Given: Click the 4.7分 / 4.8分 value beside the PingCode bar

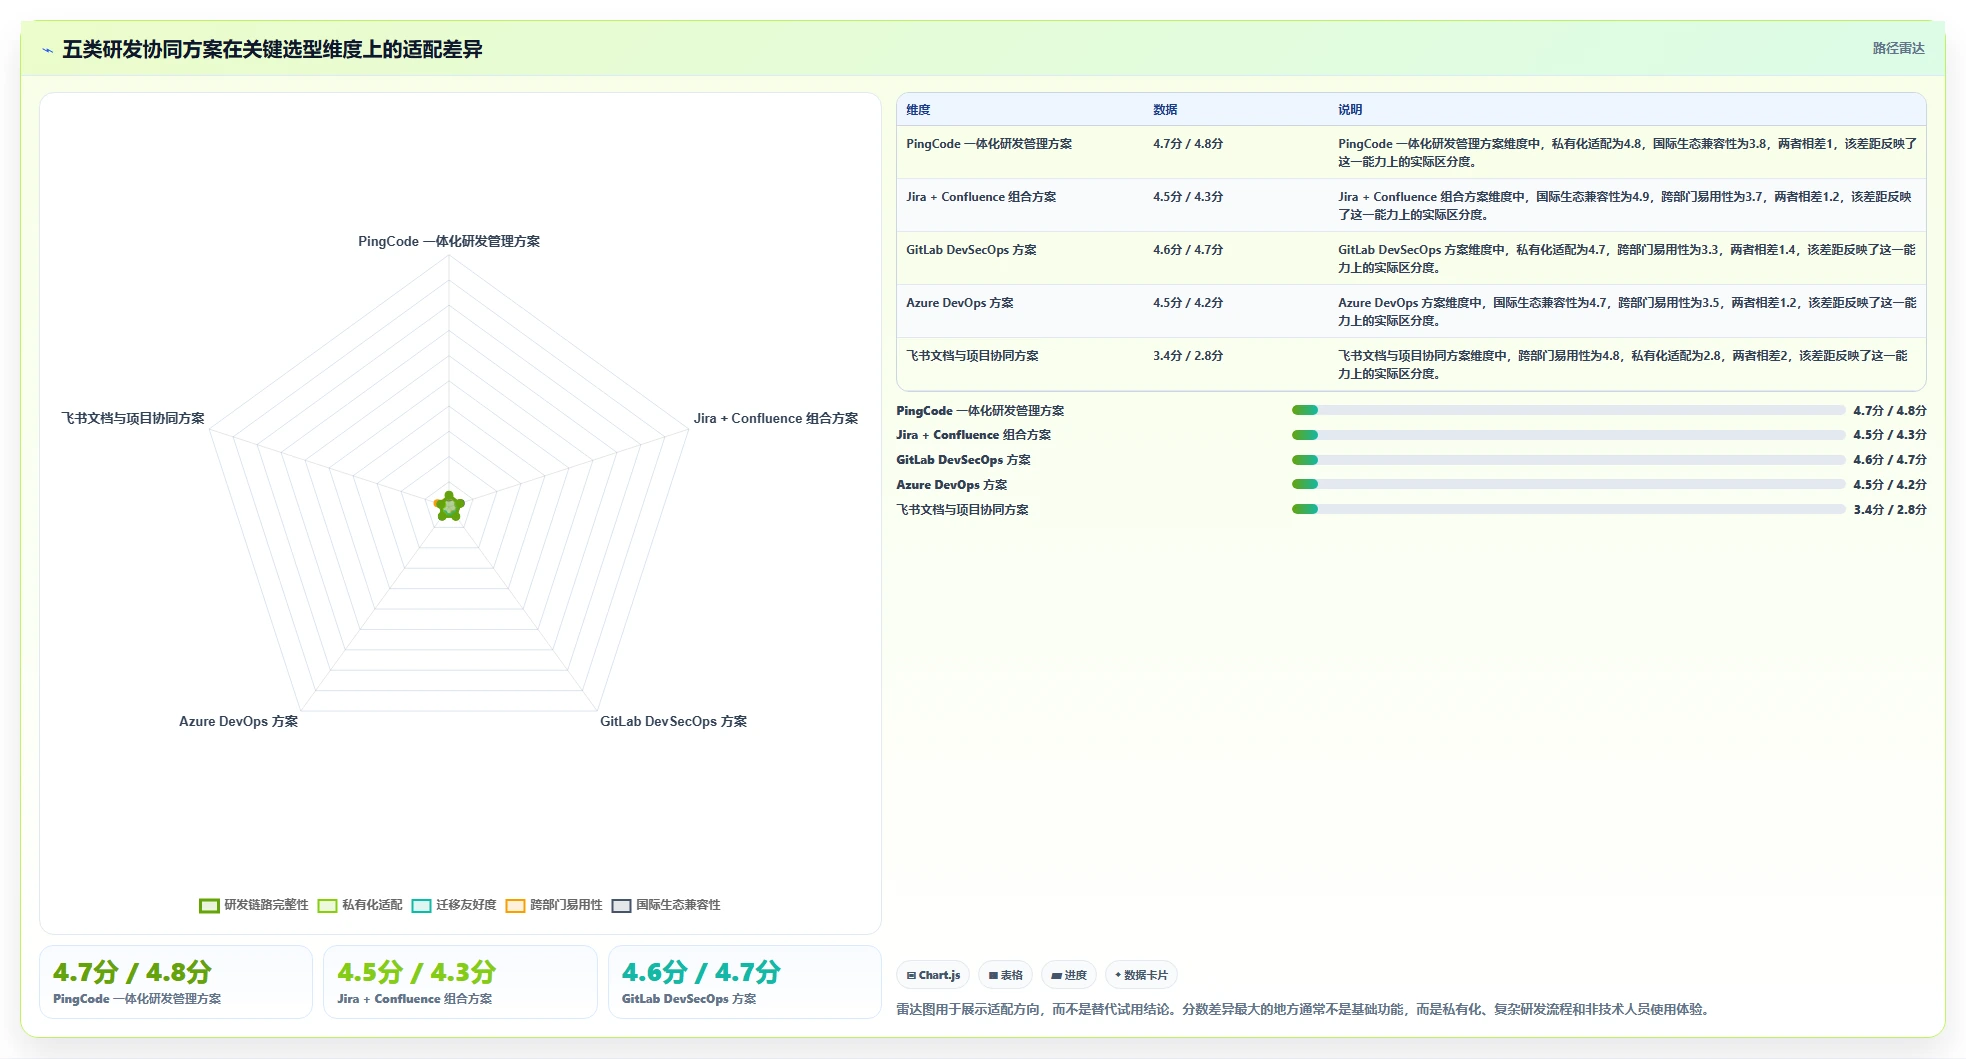Looking at the screenshot, I should click(1890, 411).
